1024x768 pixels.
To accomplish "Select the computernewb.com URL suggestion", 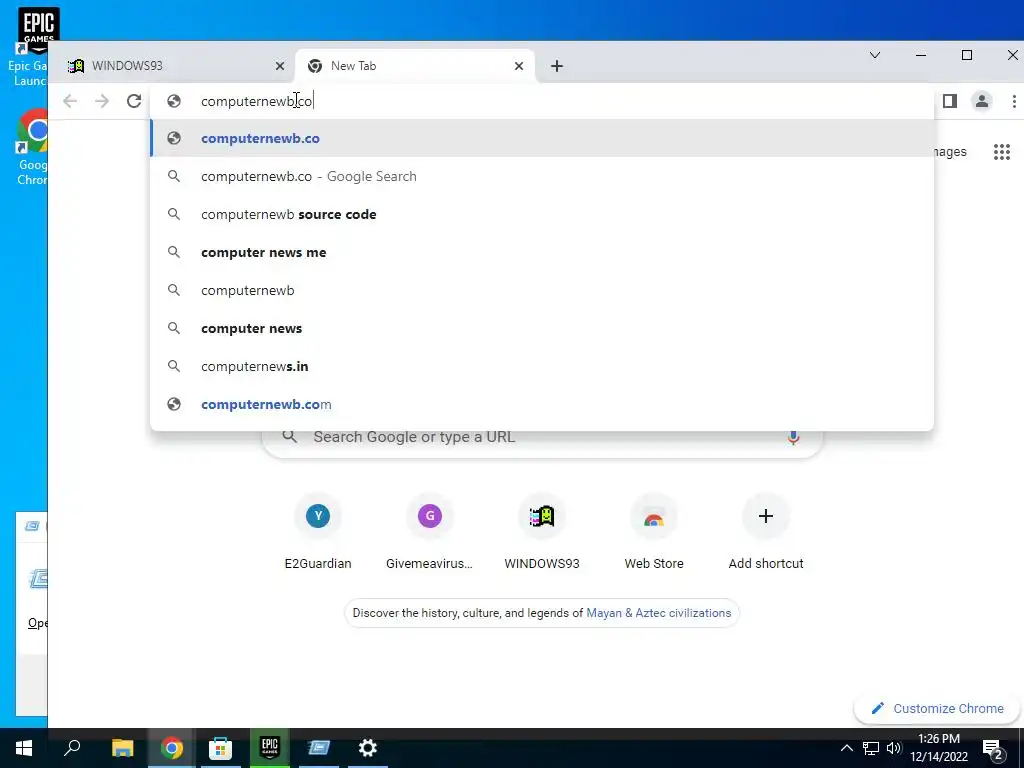I will [x=542, y=404].
